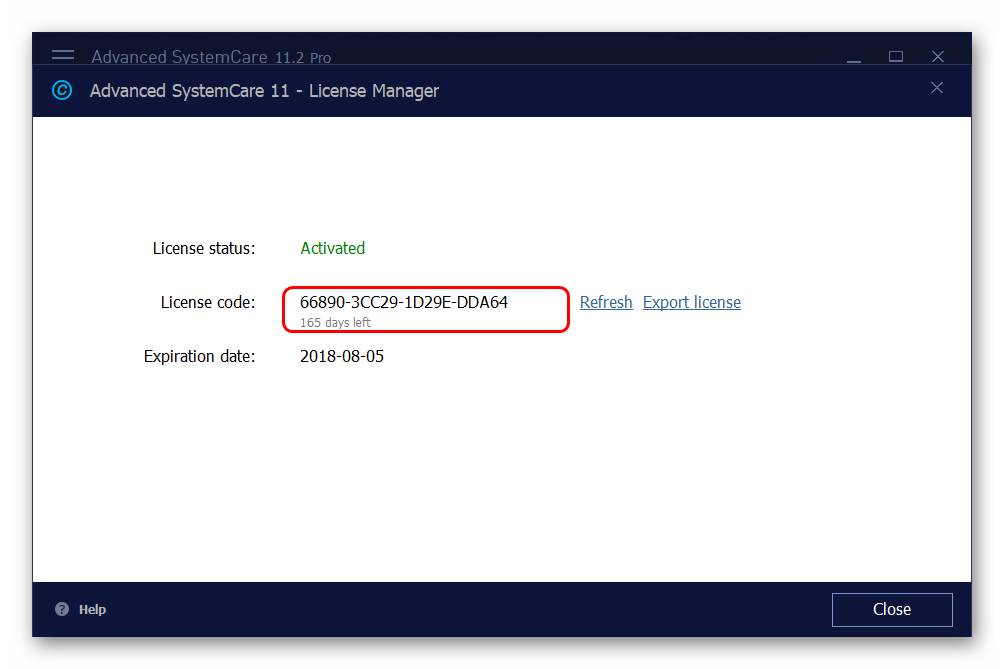The width and height of the screenshot is (1004, 669).
Task: Close the Advanced SystemCare main window
Action: pos(938,56)
